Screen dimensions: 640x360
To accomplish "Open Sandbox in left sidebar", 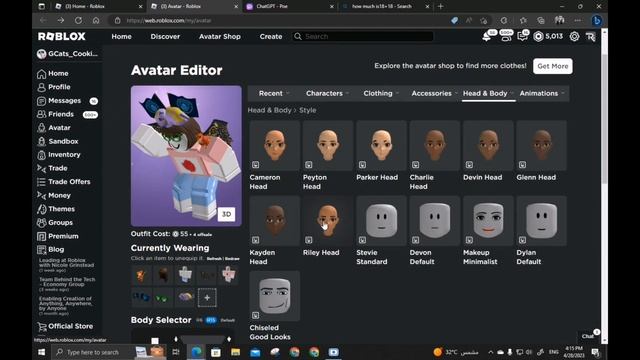I will pyautogui.click(x=58, y=141).
